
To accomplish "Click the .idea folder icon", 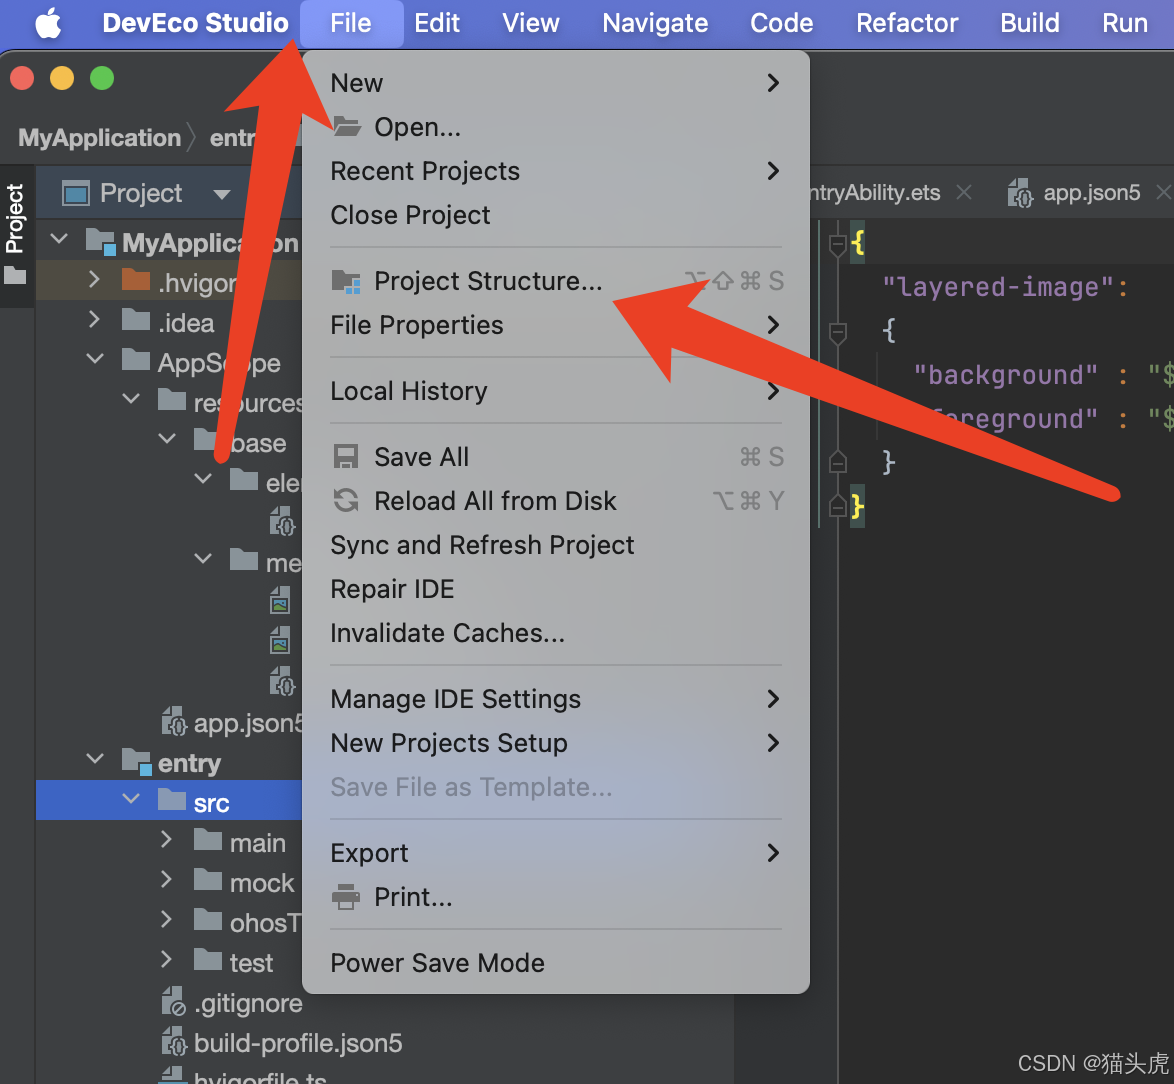I will coord(136,320).
